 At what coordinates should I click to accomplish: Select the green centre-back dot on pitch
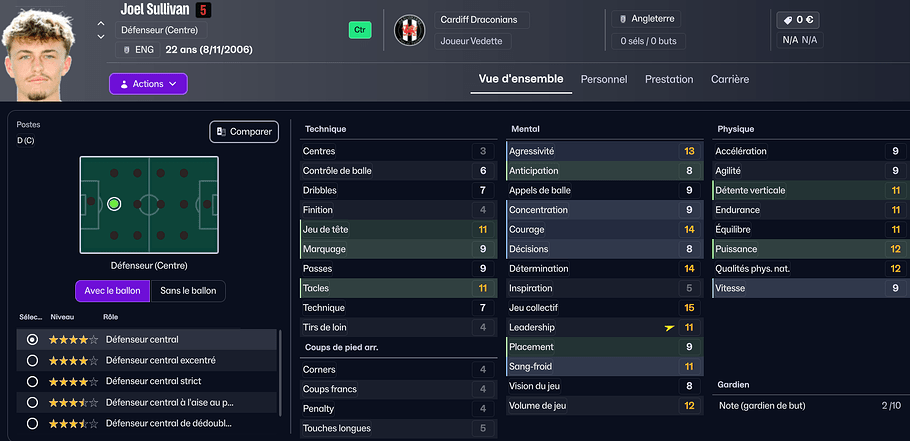tap(114, 204)
